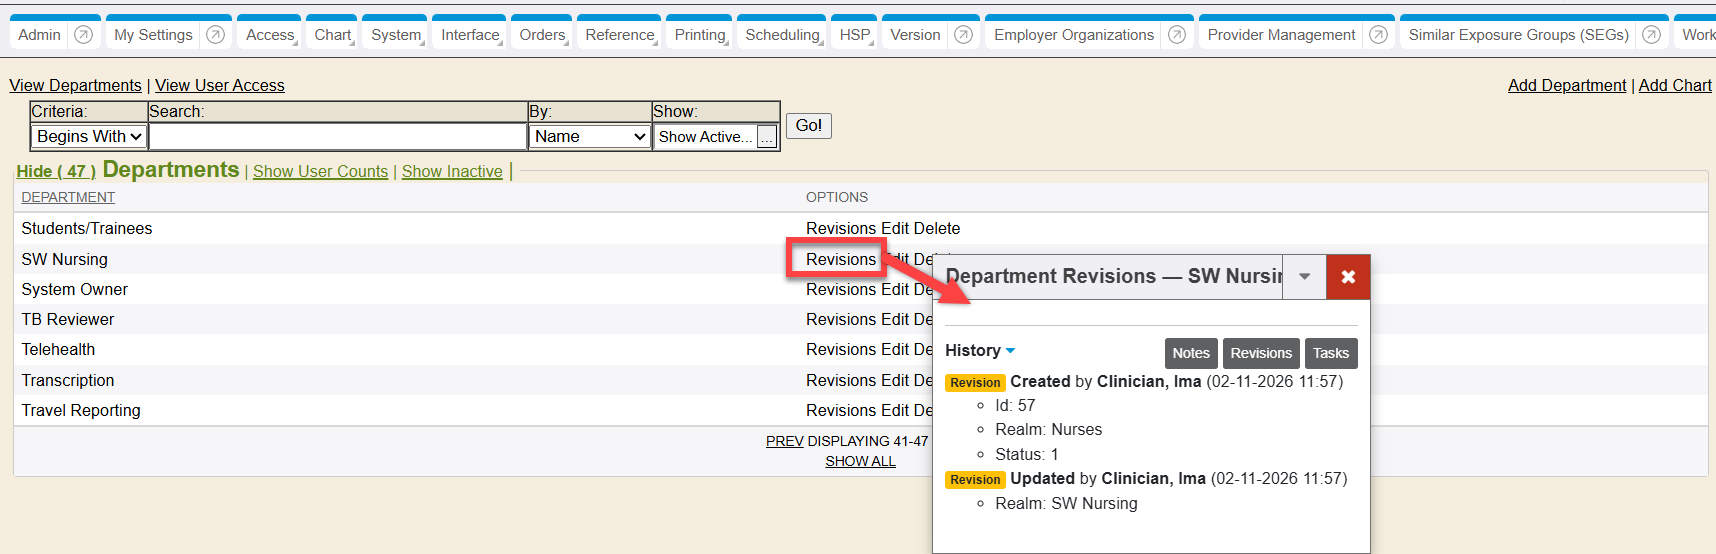Click the Add Department link

[x=1566, y=86]
